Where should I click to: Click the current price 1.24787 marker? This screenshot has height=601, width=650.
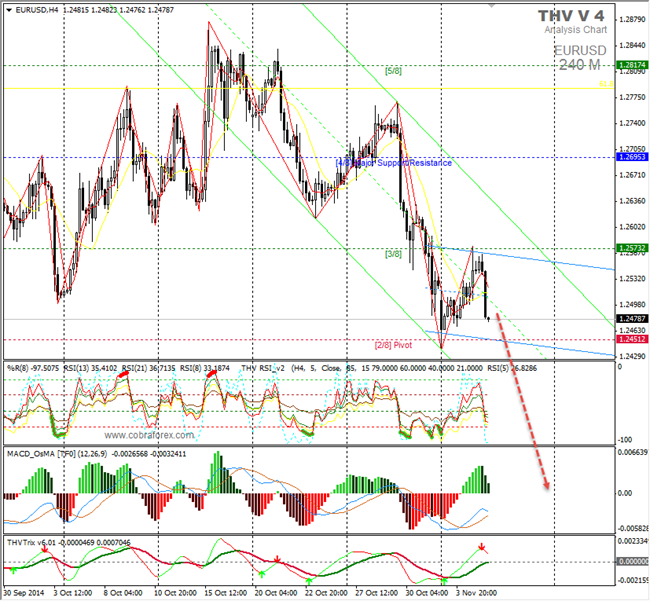[630, 319]
